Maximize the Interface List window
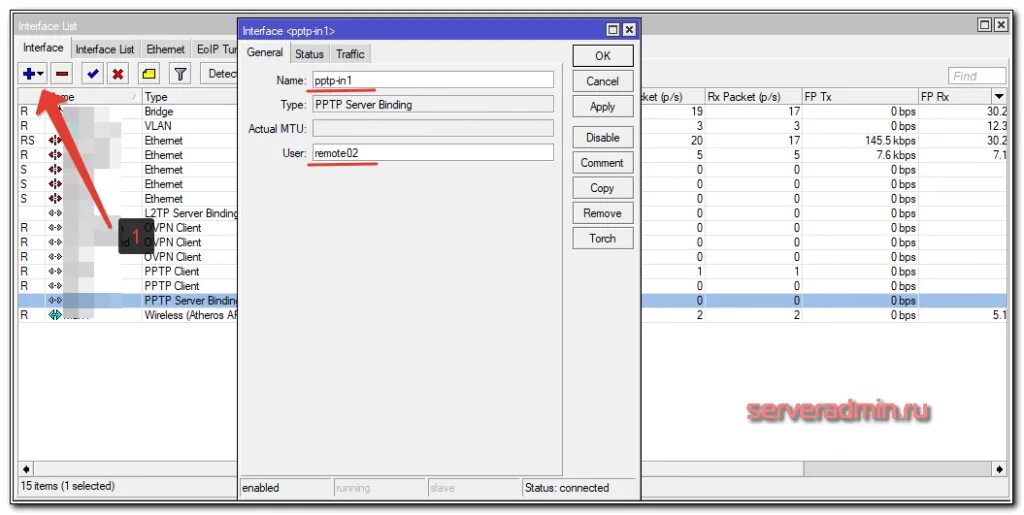This screenshot has width=1024, height=515. coord(985,25)
